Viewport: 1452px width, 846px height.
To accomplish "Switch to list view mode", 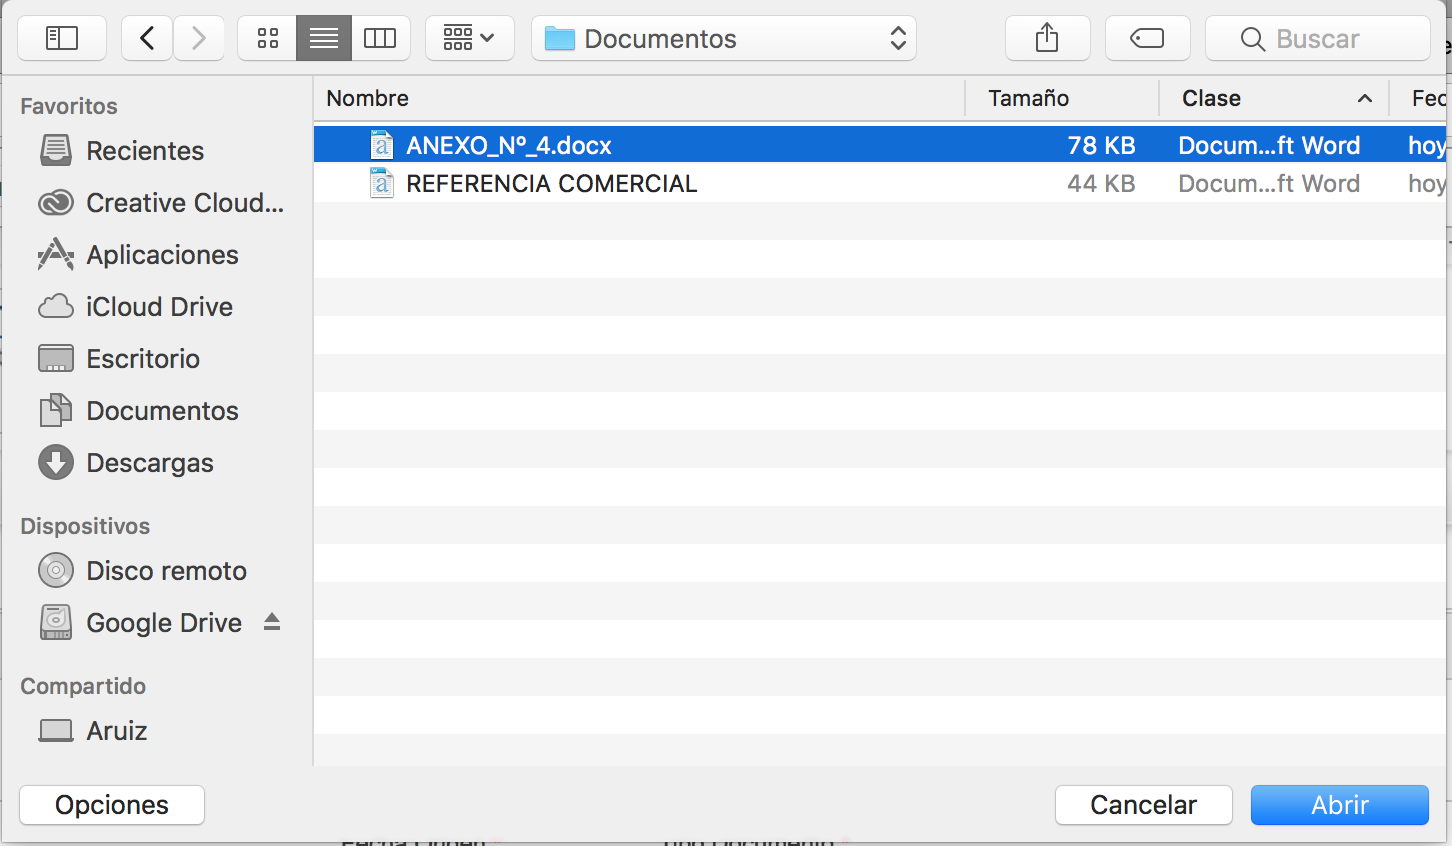I will click(x=324, y=39).
